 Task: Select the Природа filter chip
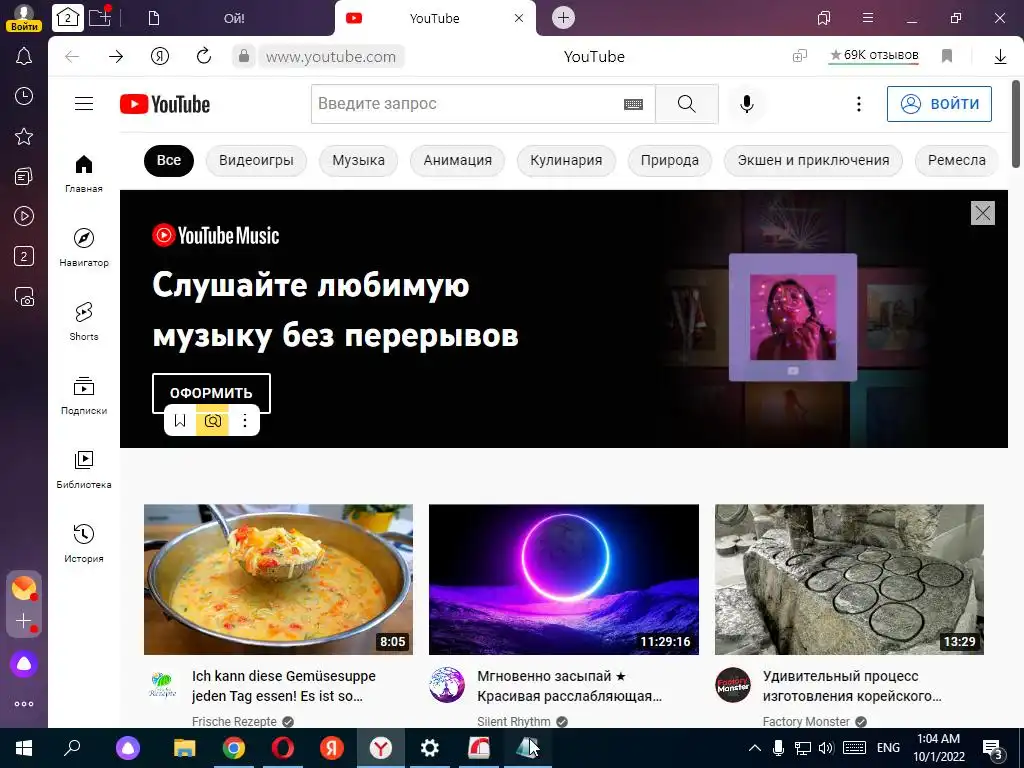click(669, 161)
